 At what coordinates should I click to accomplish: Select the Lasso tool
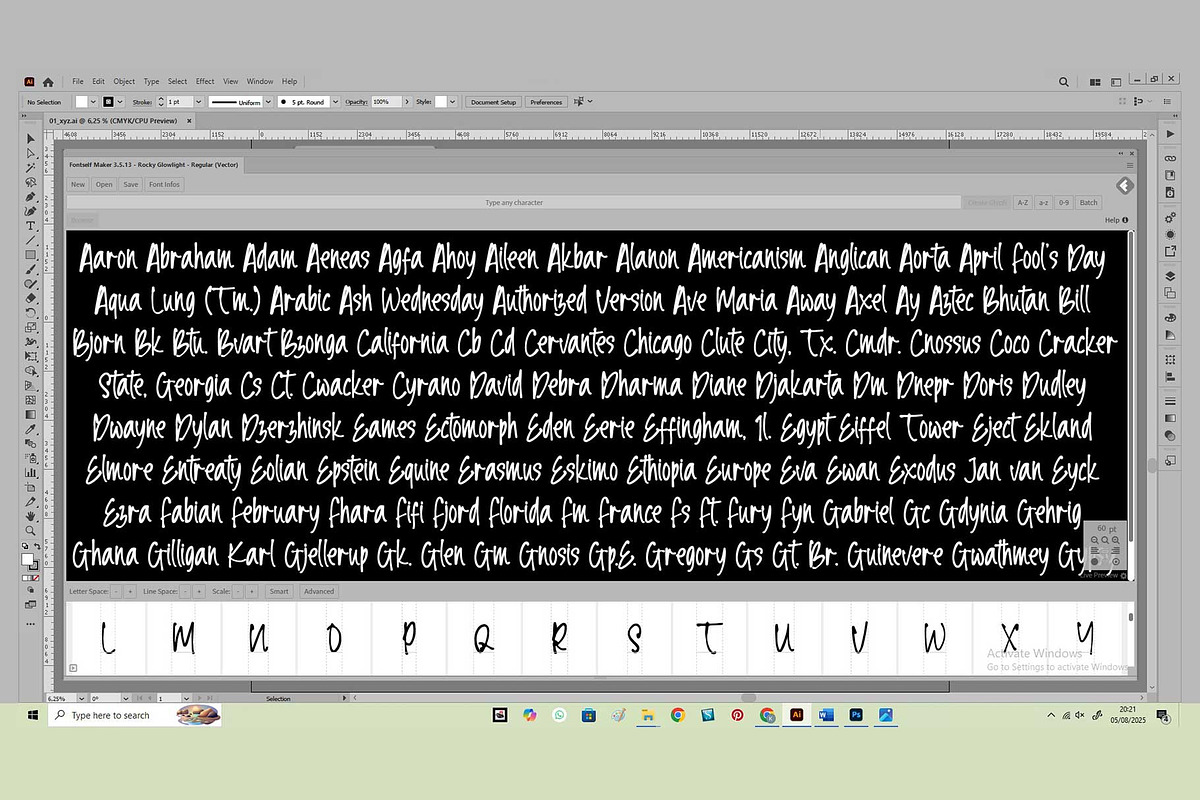(x=30, y=182)
